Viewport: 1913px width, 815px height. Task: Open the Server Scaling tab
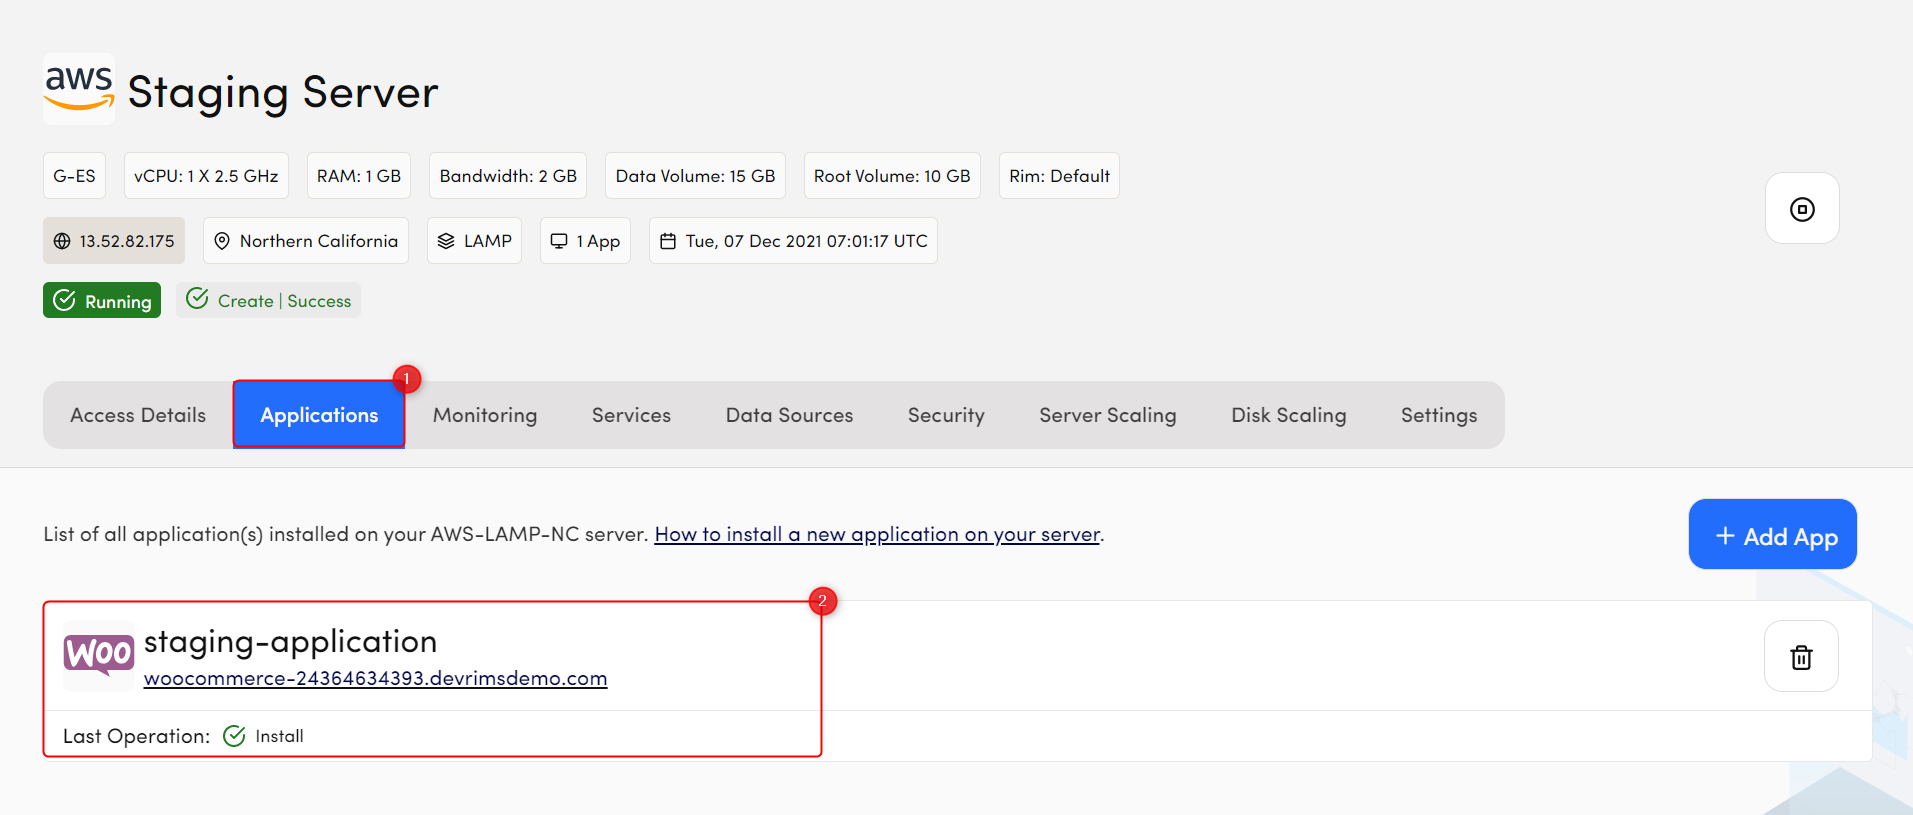point(1107,415)
